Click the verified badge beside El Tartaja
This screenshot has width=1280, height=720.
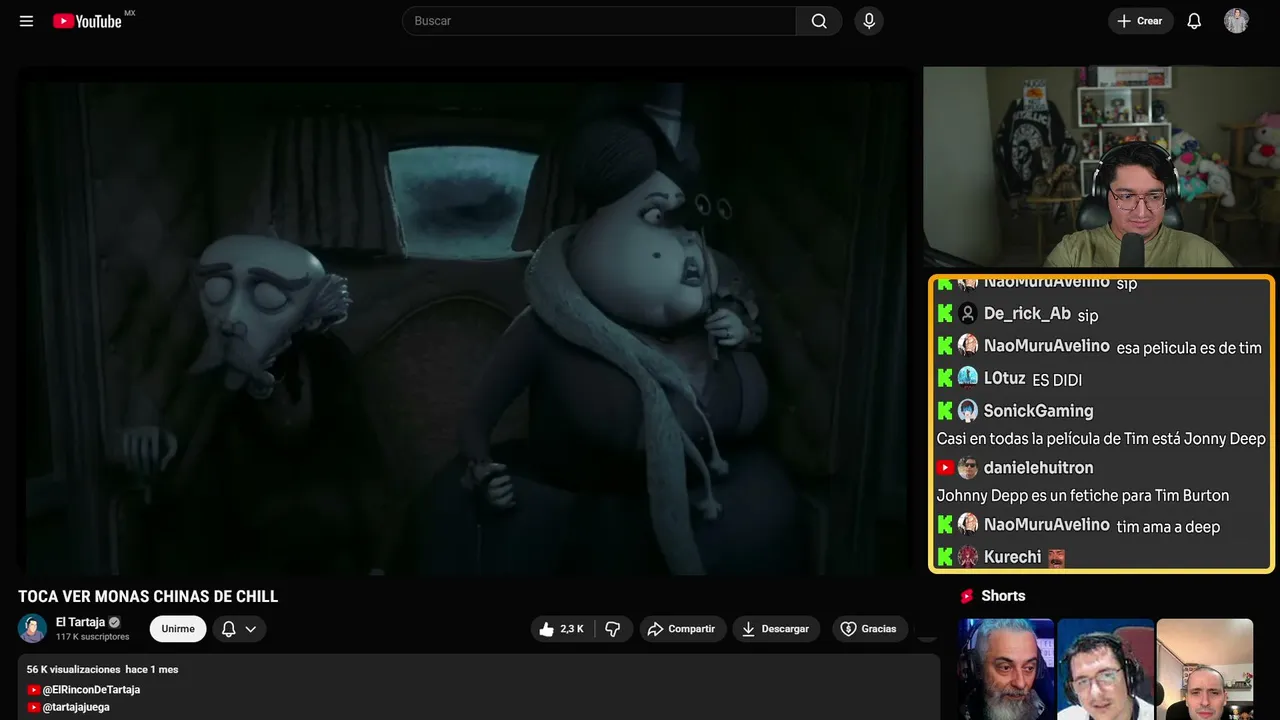point(115,622)
